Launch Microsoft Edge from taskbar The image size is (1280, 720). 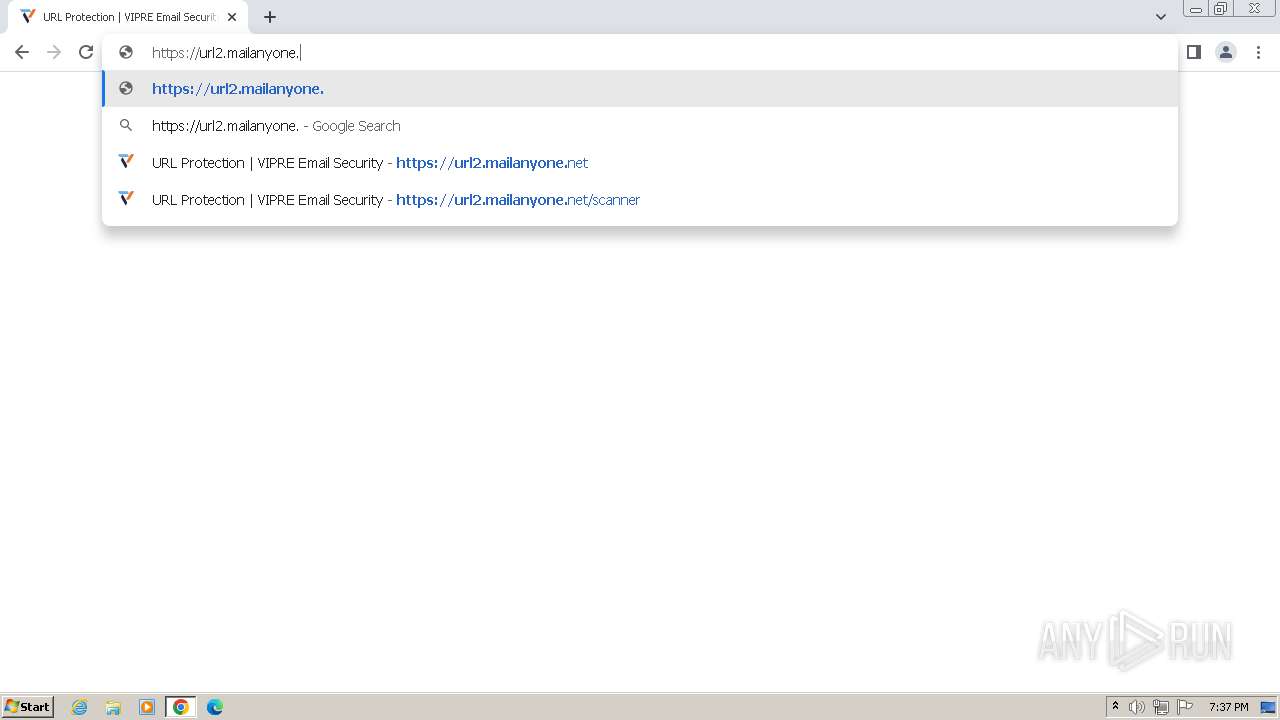214,707
